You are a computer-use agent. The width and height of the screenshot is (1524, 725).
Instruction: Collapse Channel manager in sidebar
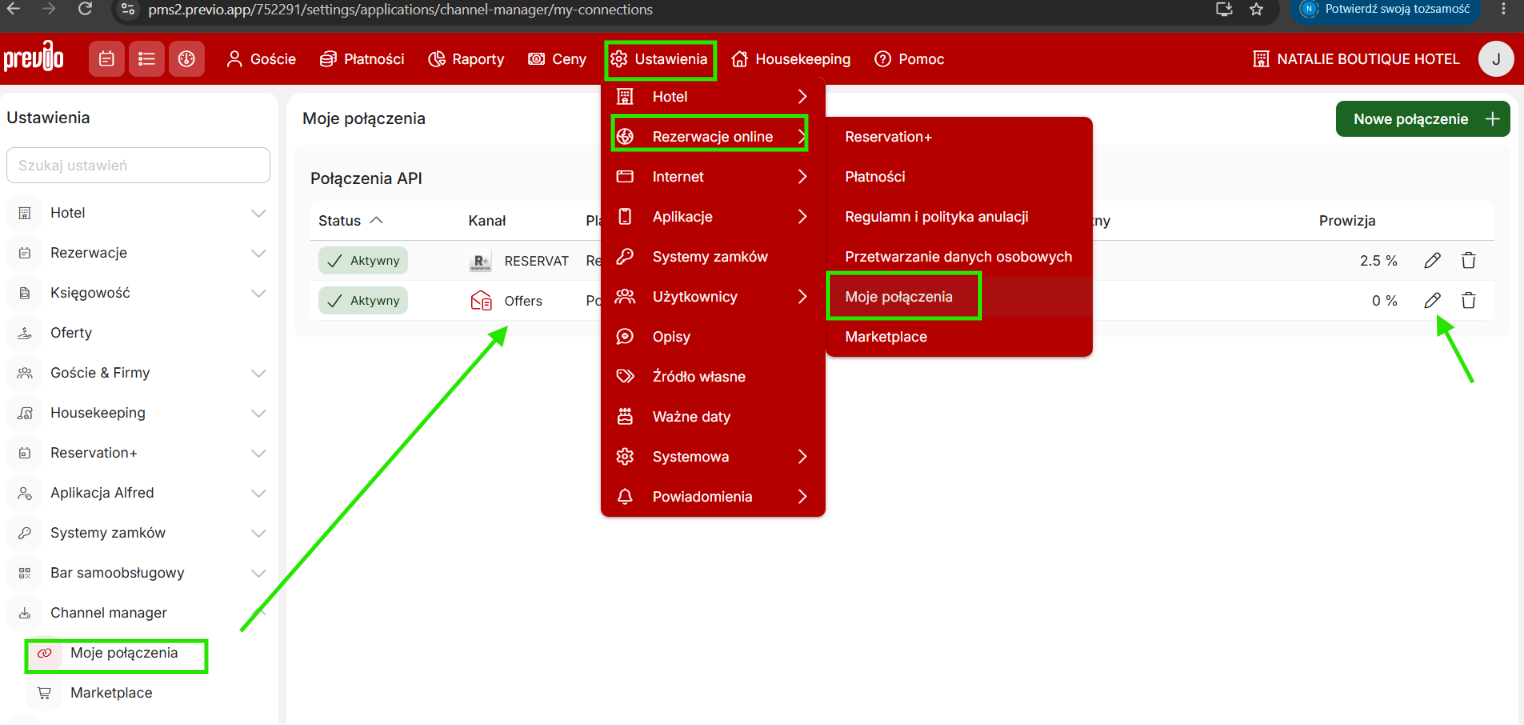point(138,613)
